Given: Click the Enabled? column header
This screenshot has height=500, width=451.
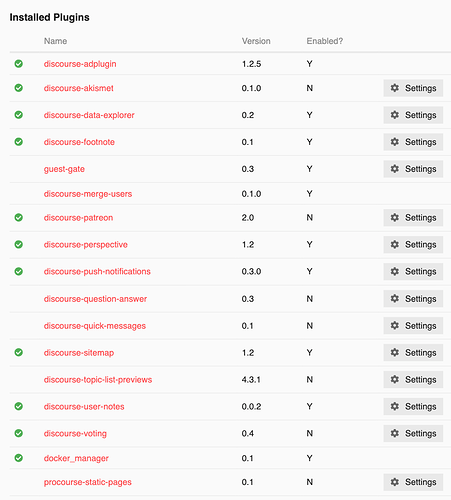Looking at the screenshot, I should (x=325, y=41).
